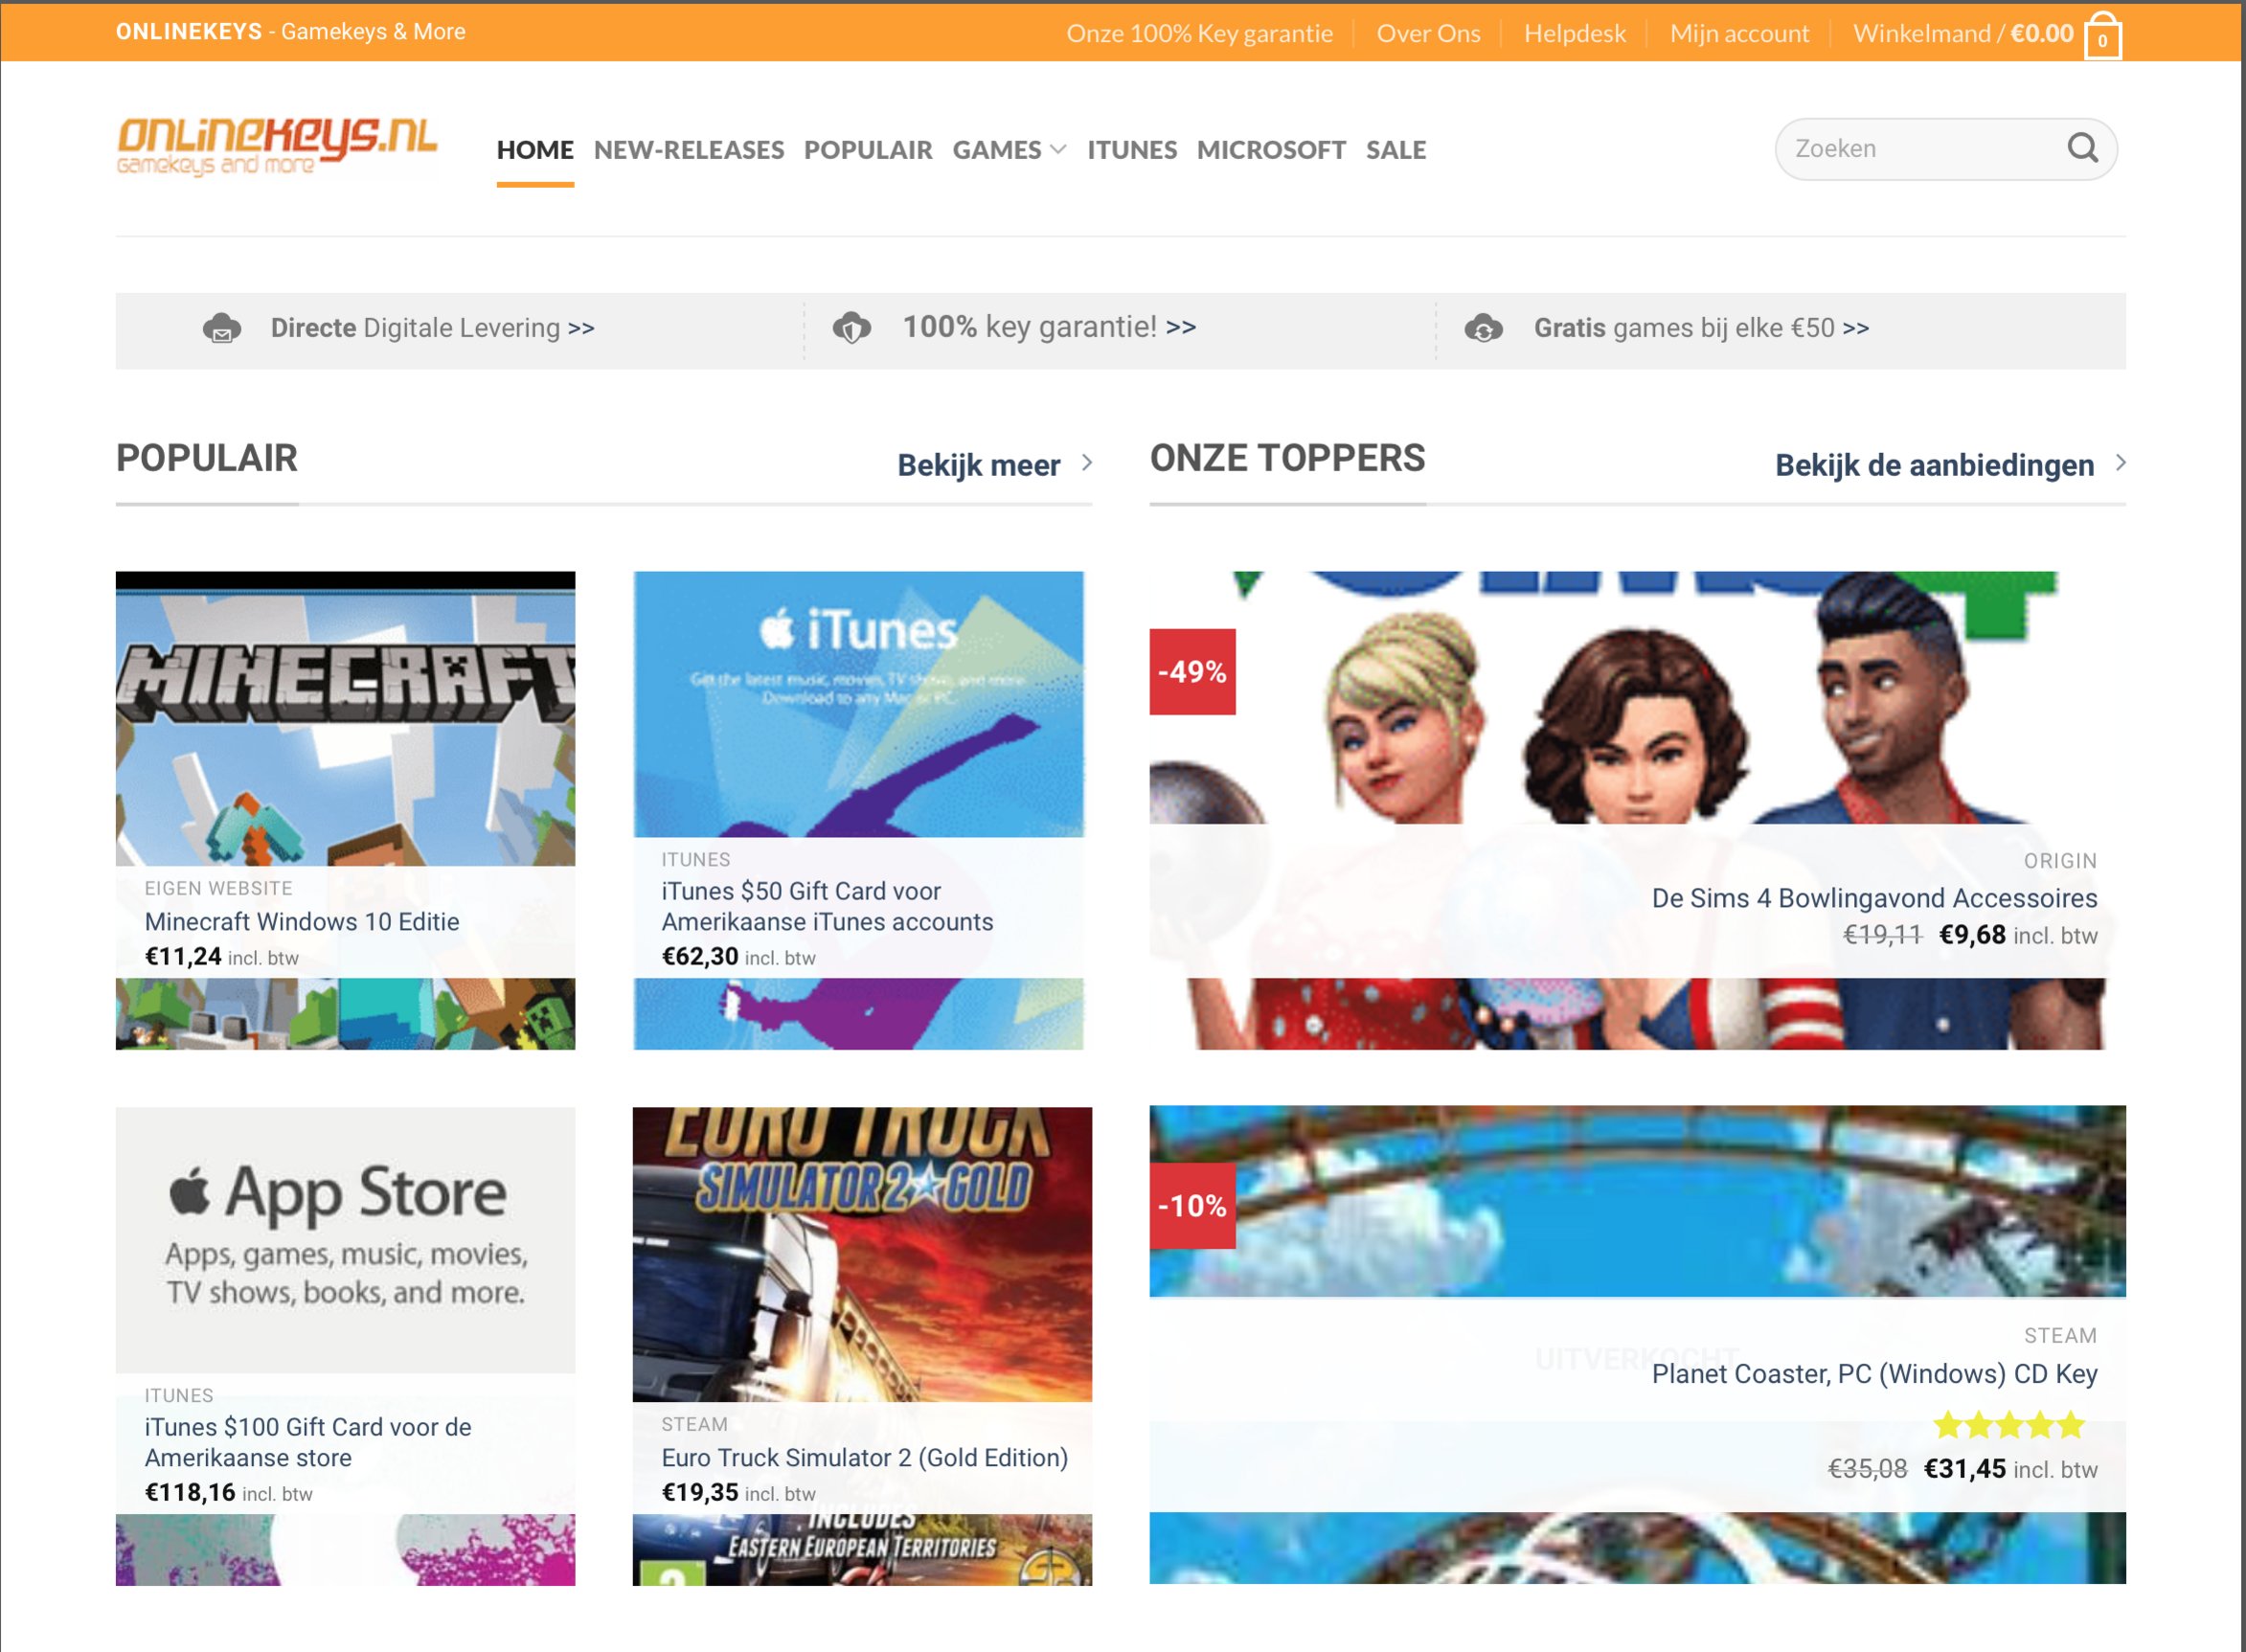The width and height of the screenshot is (2246, 1652).
Task: Open the Populair menu item
Action: coord(868,150)
